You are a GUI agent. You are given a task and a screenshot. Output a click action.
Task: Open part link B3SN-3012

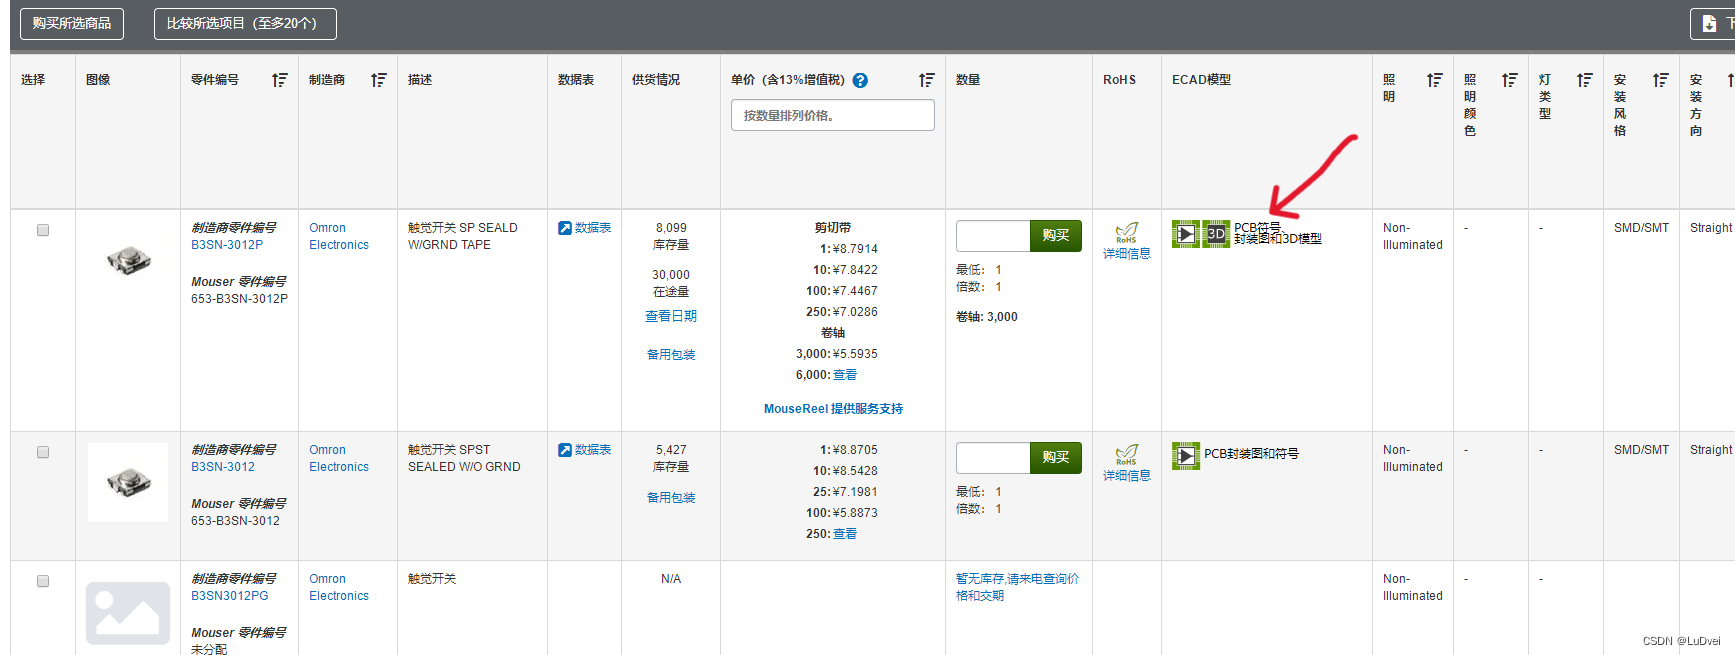223,467
